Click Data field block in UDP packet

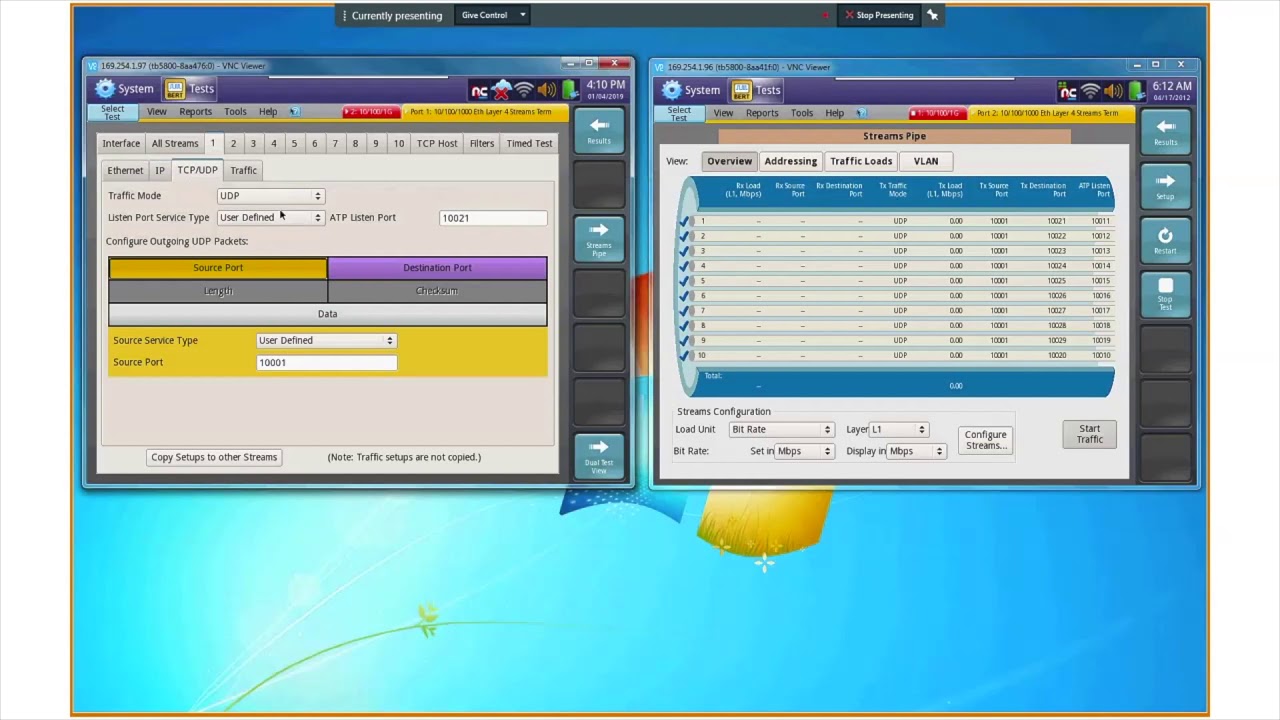click(x=327, y=314)
